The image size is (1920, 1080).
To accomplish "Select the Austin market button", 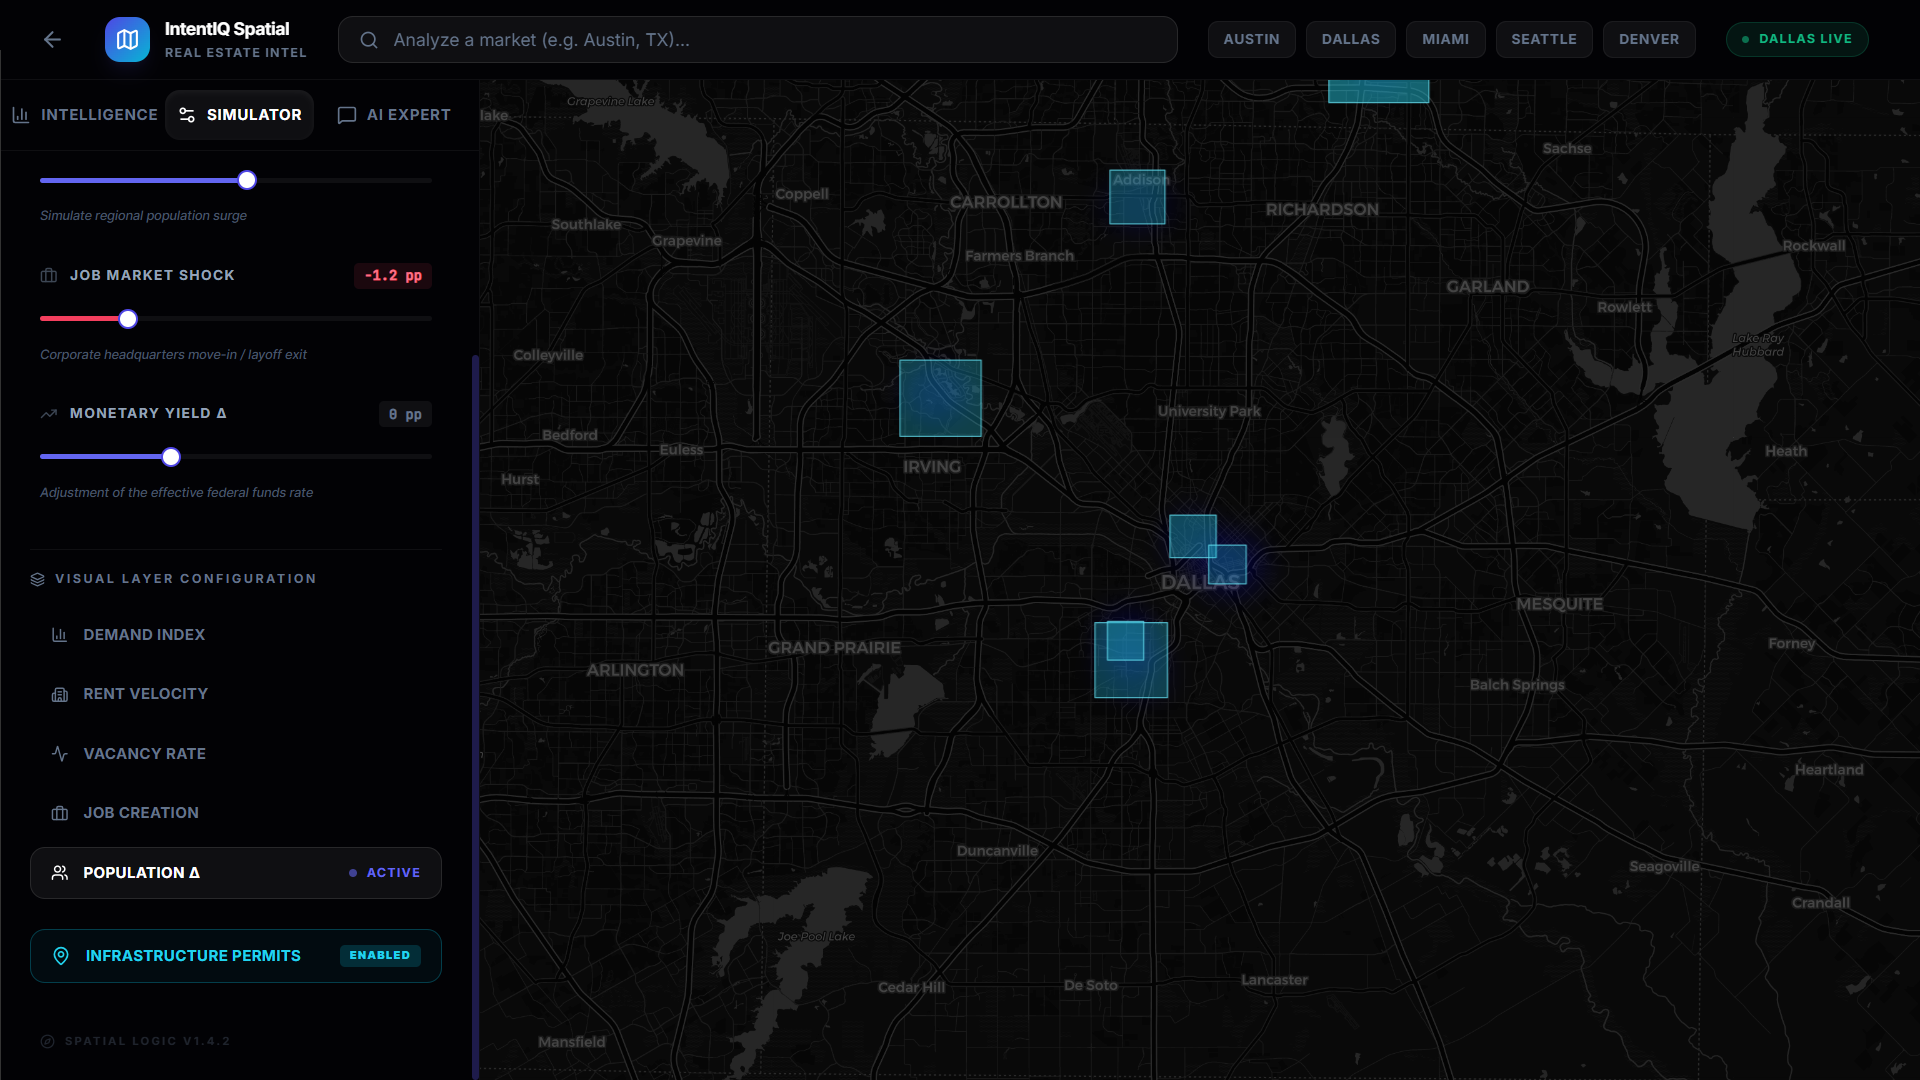I will (1251, 39).
